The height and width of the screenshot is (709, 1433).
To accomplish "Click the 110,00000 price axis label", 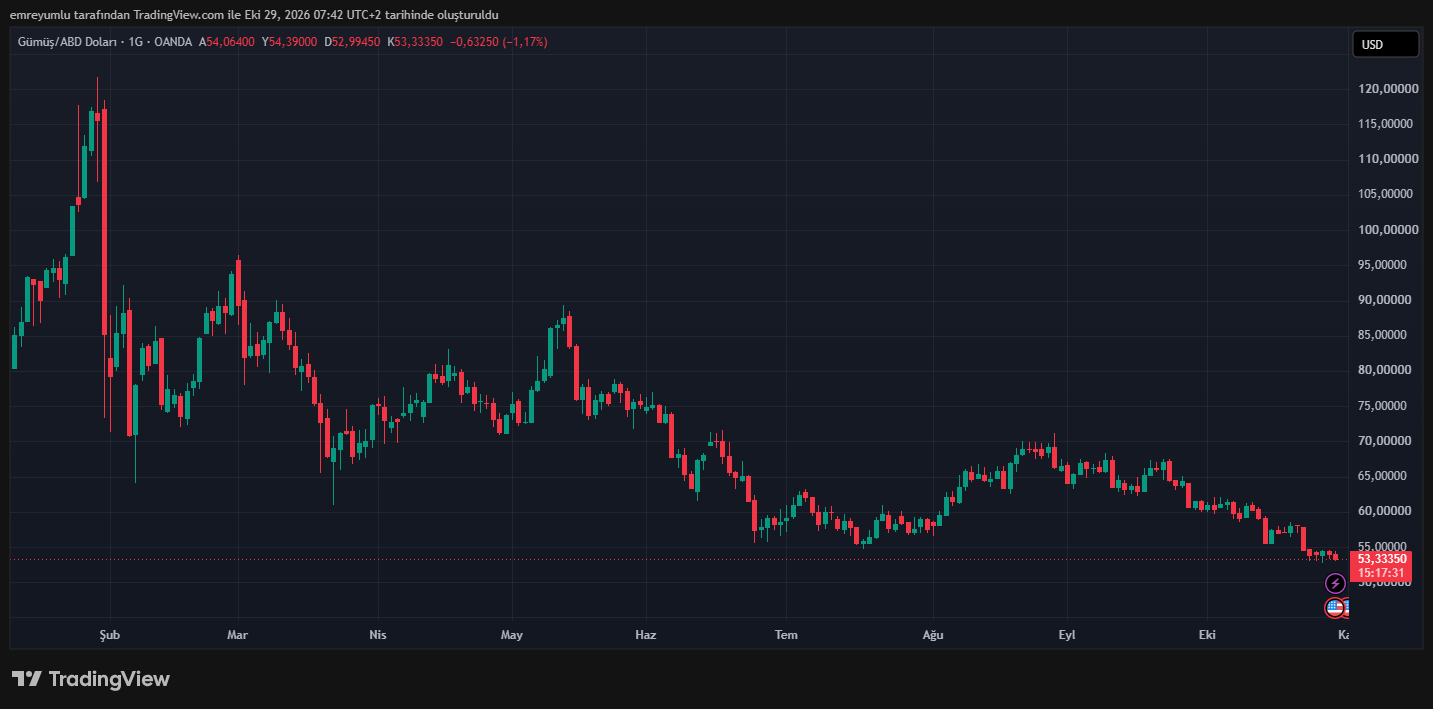I will coord(1388,159).
